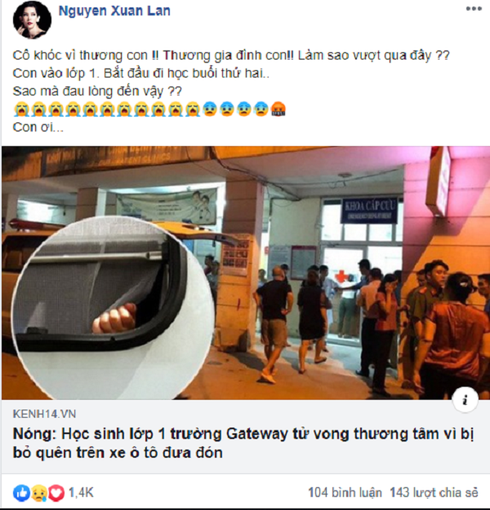Click the 'Sao mà đau lòng đến vậy' line

tap(97, 91)
